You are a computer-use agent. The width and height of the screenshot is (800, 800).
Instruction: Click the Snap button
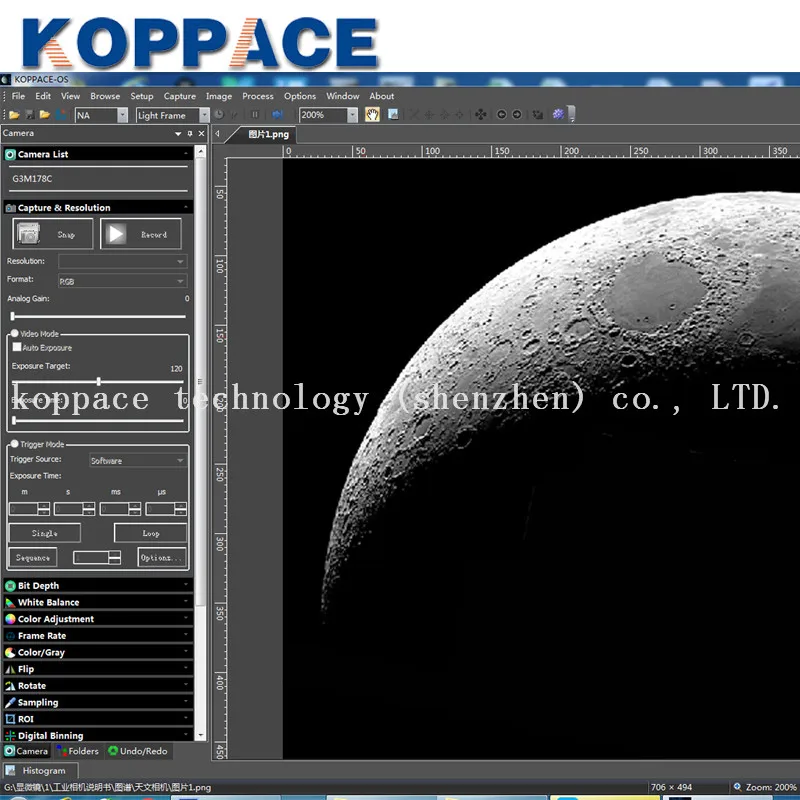coord(53,234)
